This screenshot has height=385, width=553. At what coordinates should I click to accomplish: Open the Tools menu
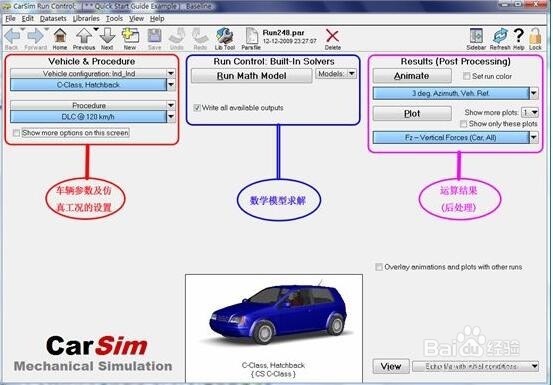coord(114,19)
